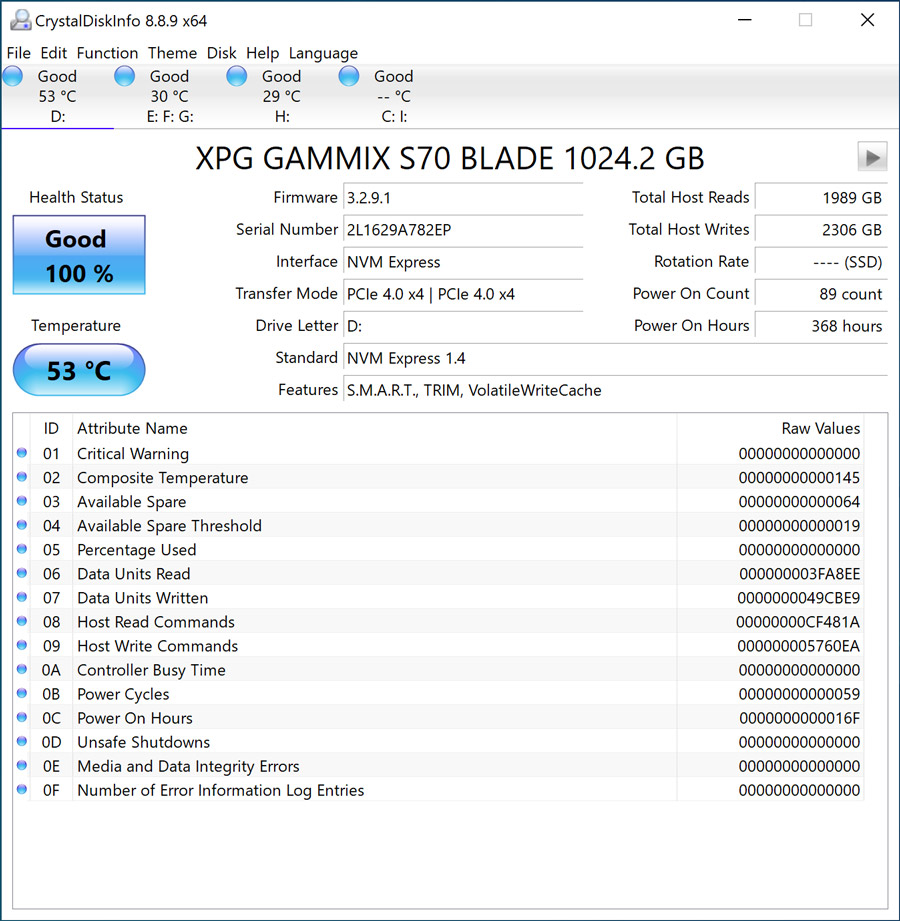Click status dot for Error Information Log Entries
Screen dimensions: 900x921
tap(22, 790)
